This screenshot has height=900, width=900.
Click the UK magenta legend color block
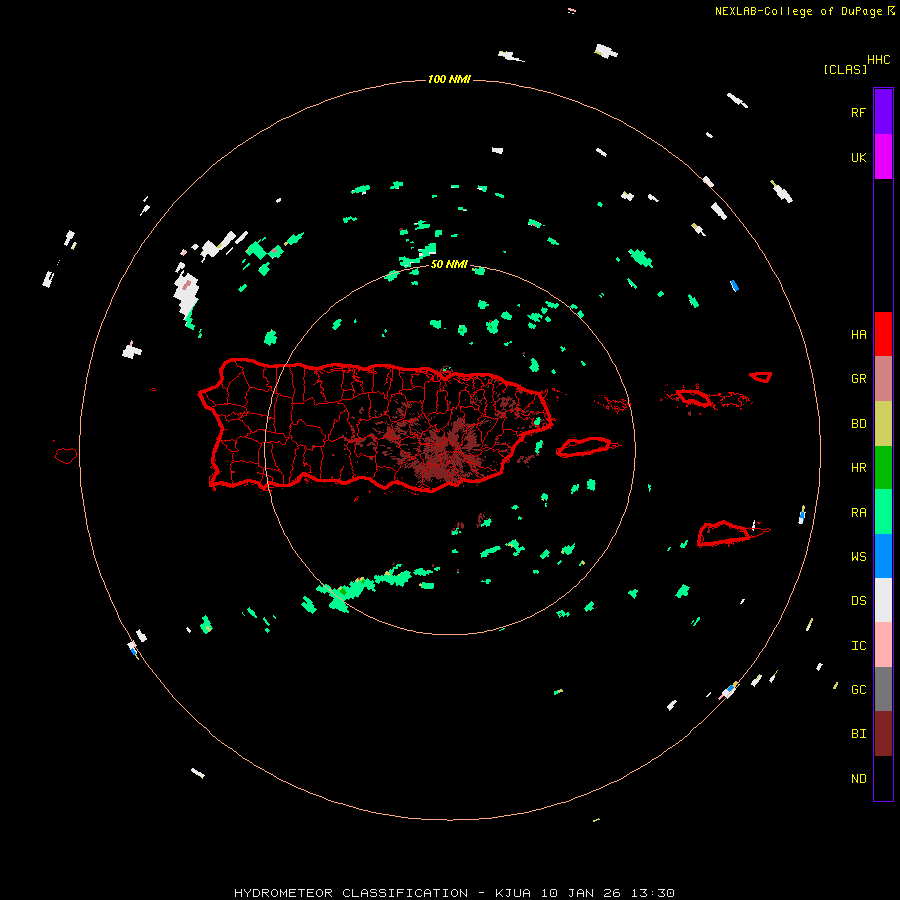point(883,157)
